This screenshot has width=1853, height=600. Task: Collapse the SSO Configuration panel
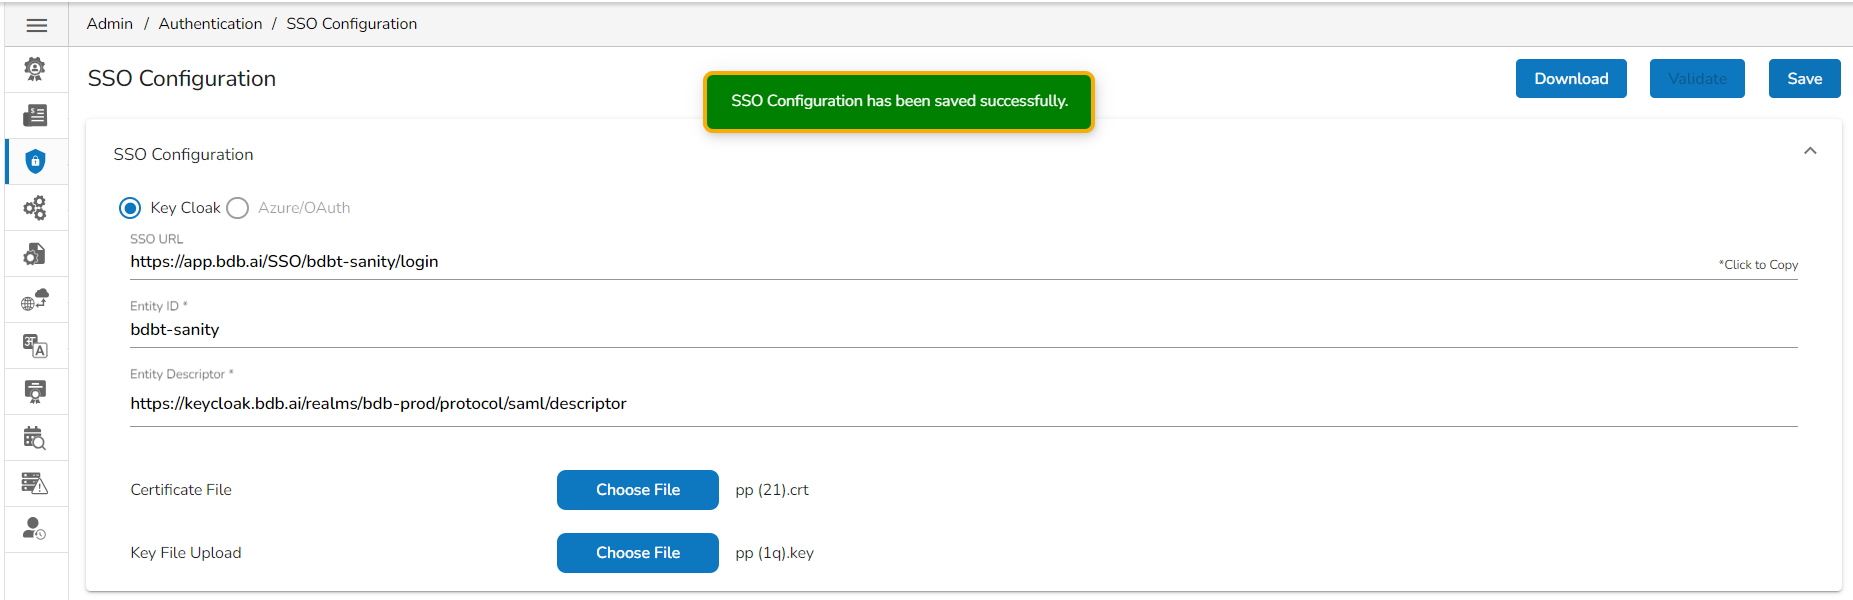(x=1809, y=151)
